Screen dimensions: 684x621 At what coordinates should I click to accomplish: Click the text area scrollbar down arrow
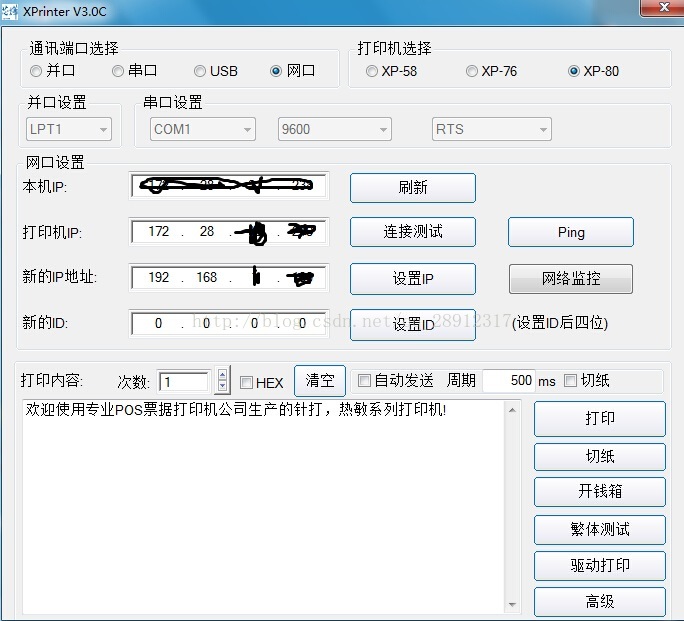click(513, 604)
